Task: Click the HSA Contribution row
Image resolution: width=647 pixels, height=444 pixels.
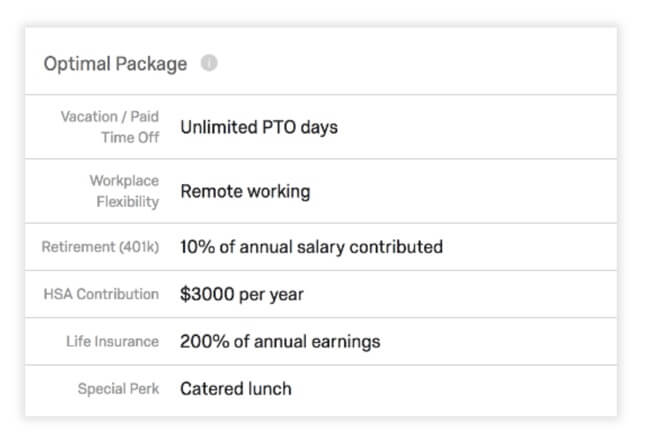Action: [x=321, y=294]
